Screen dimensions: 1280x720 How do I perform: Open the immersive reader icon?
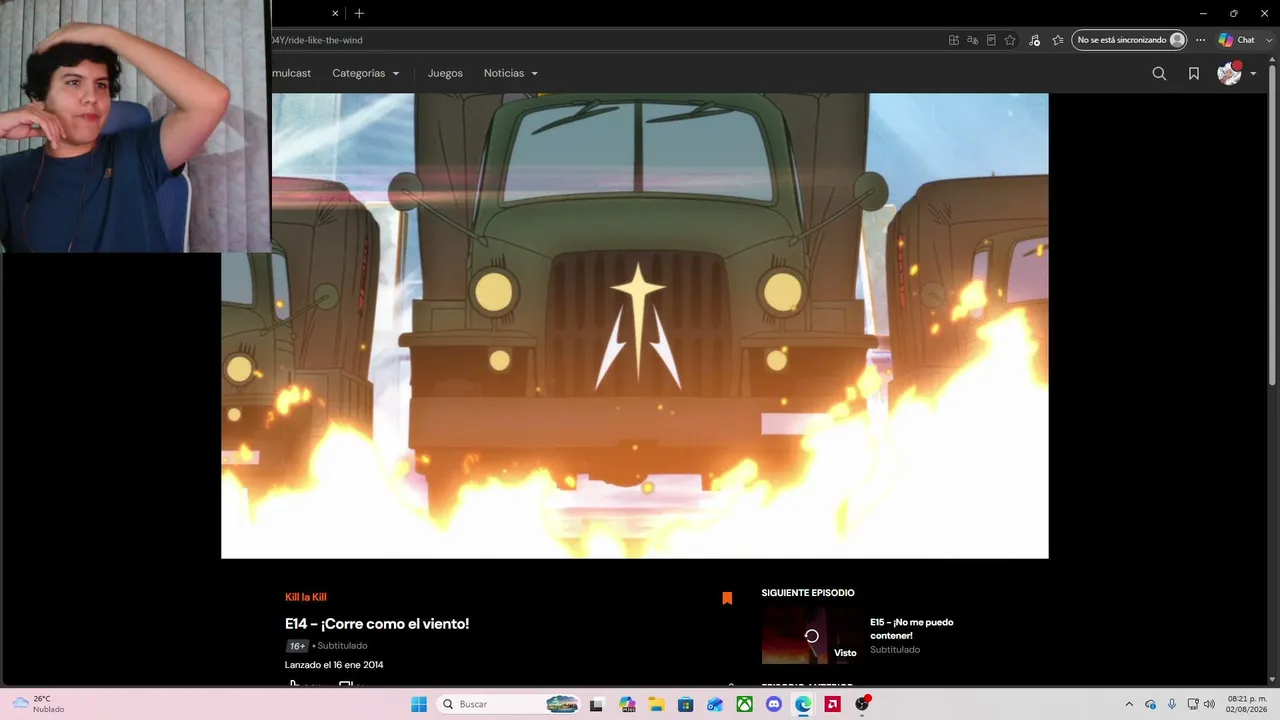(991, 40)
